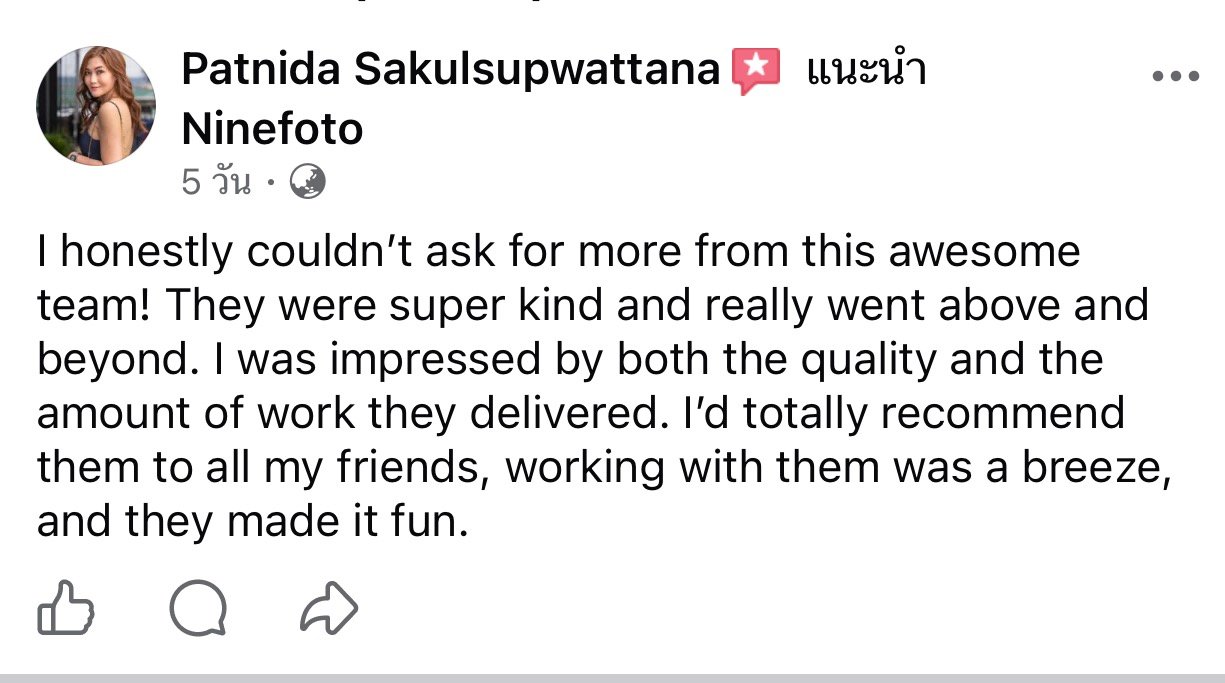The height and width of the screenshot is (683, 1225).
Task: Tap the thumbs-up Like icon
Action: coord(65,608)
